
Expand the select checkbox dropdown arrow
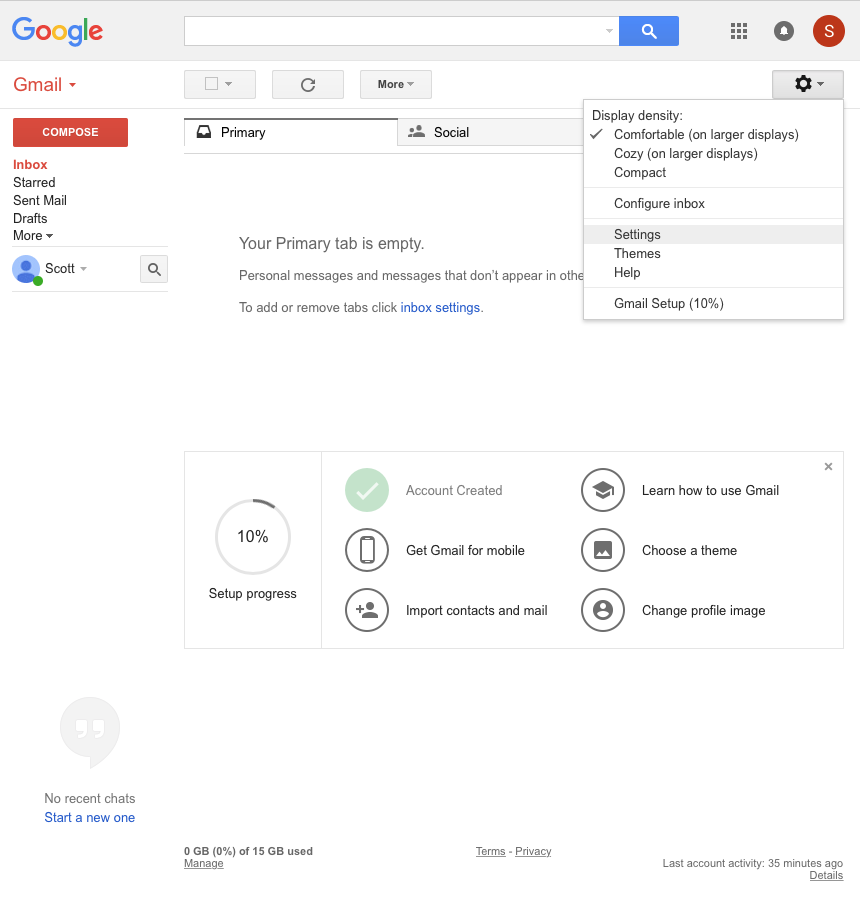tap(229, 84)
